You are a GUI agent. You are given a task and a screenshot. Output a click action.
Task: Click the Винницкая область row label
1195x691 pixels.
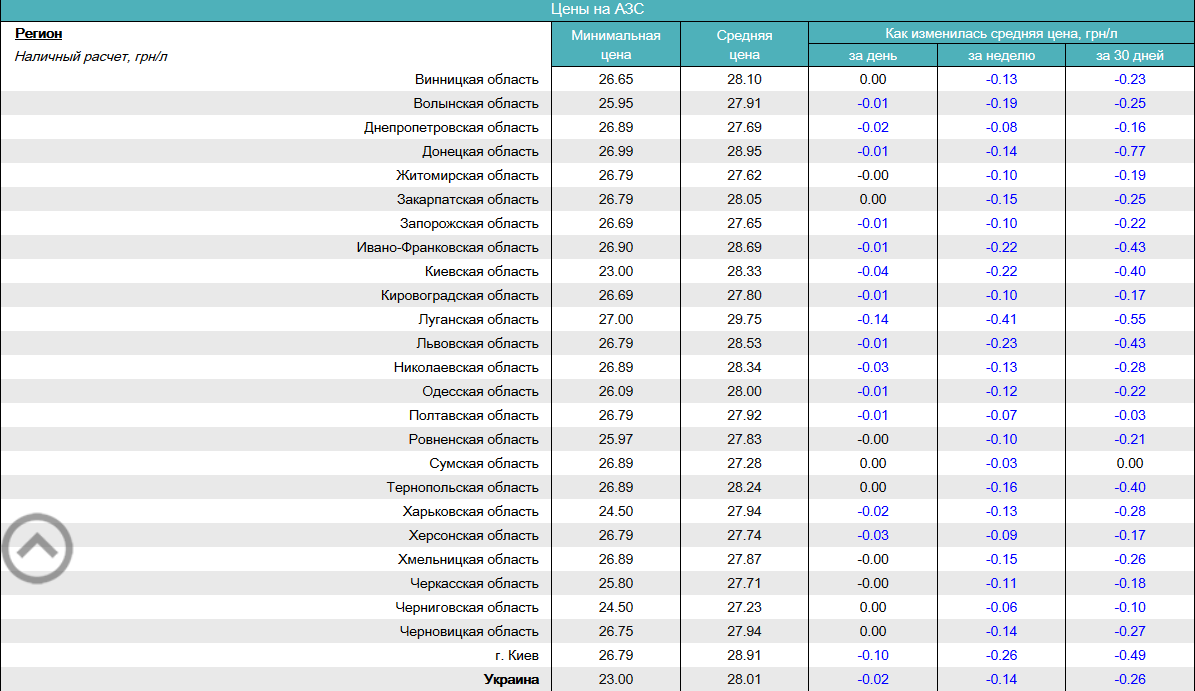(477, 79)
